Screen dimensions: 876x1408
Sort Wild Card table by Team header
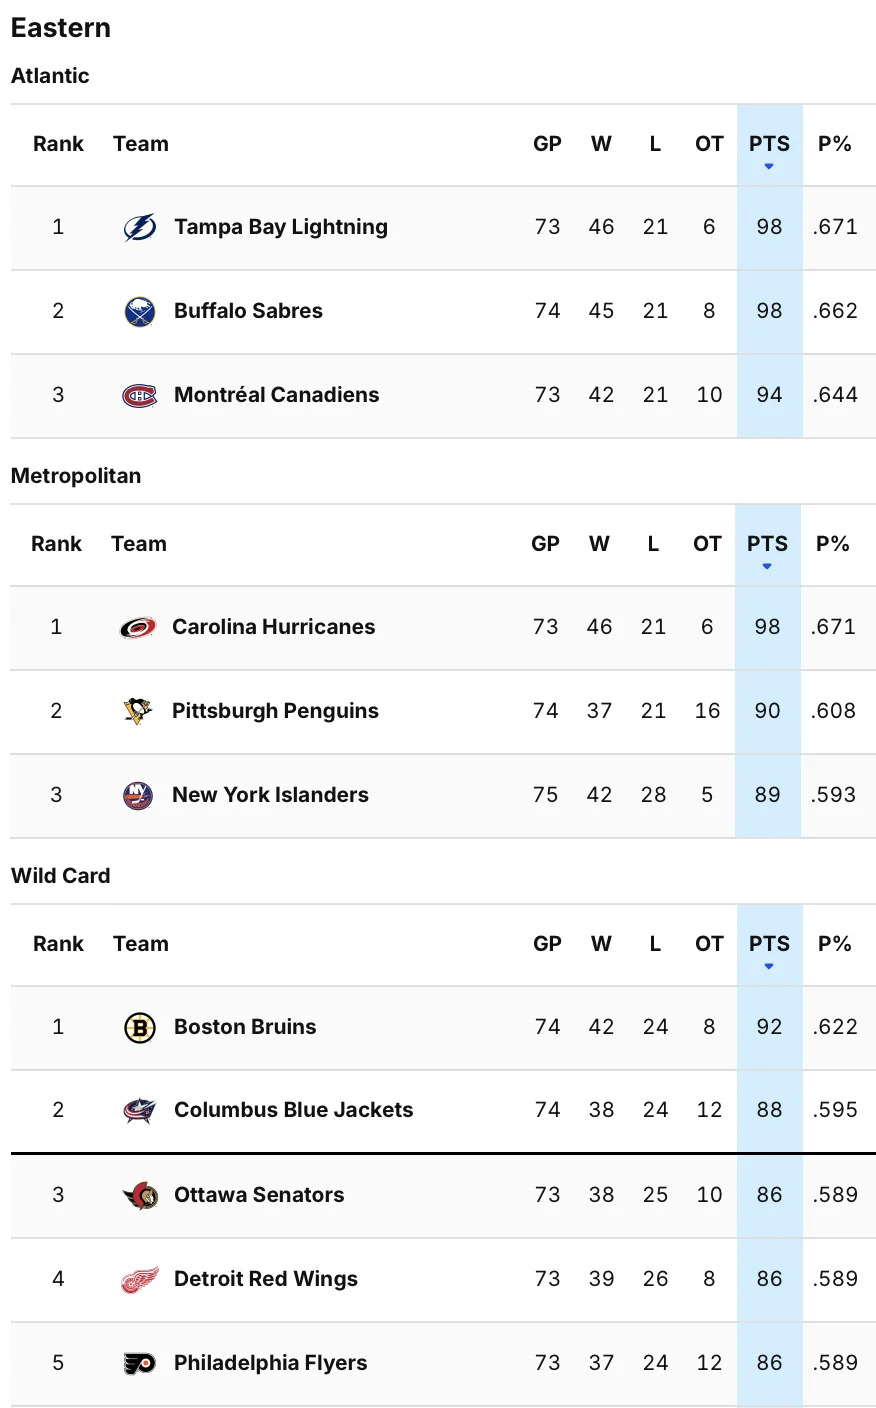click(141, 944)
